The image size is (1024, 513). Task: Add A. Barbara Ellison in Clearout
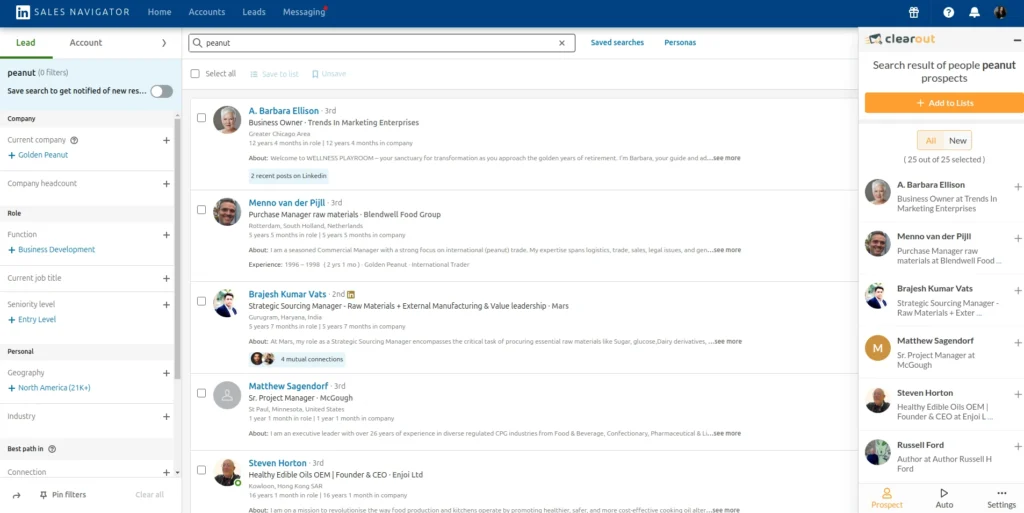pyautogui.click(x=1017, y=187)
